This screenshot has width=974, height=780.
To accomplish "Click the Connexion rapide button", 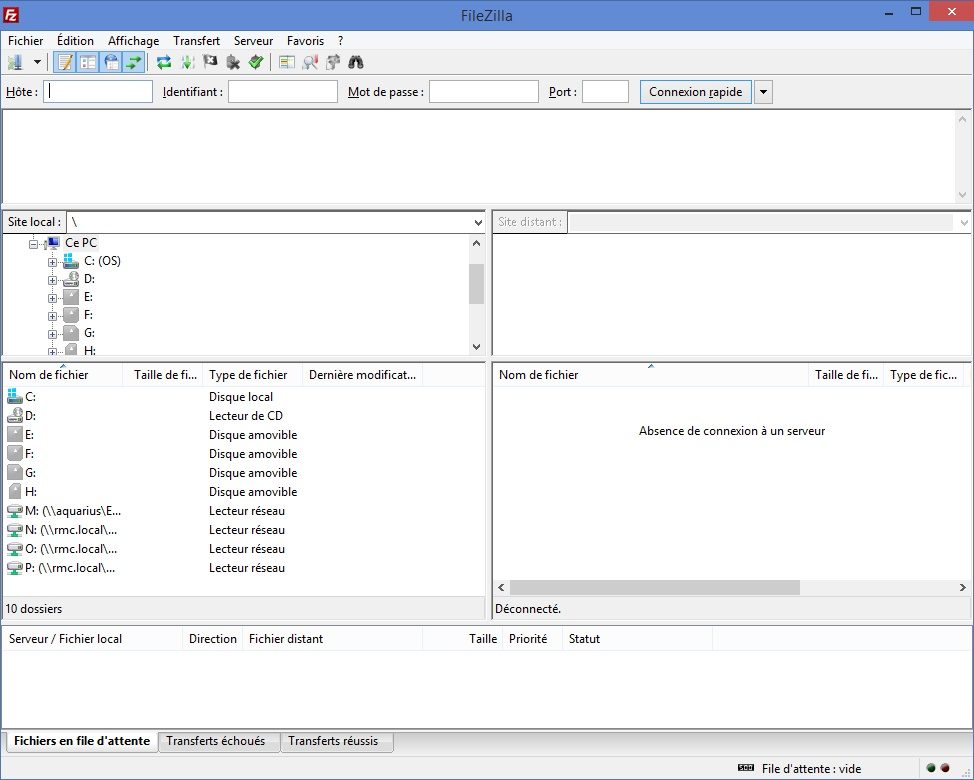I will pos(695,92).
